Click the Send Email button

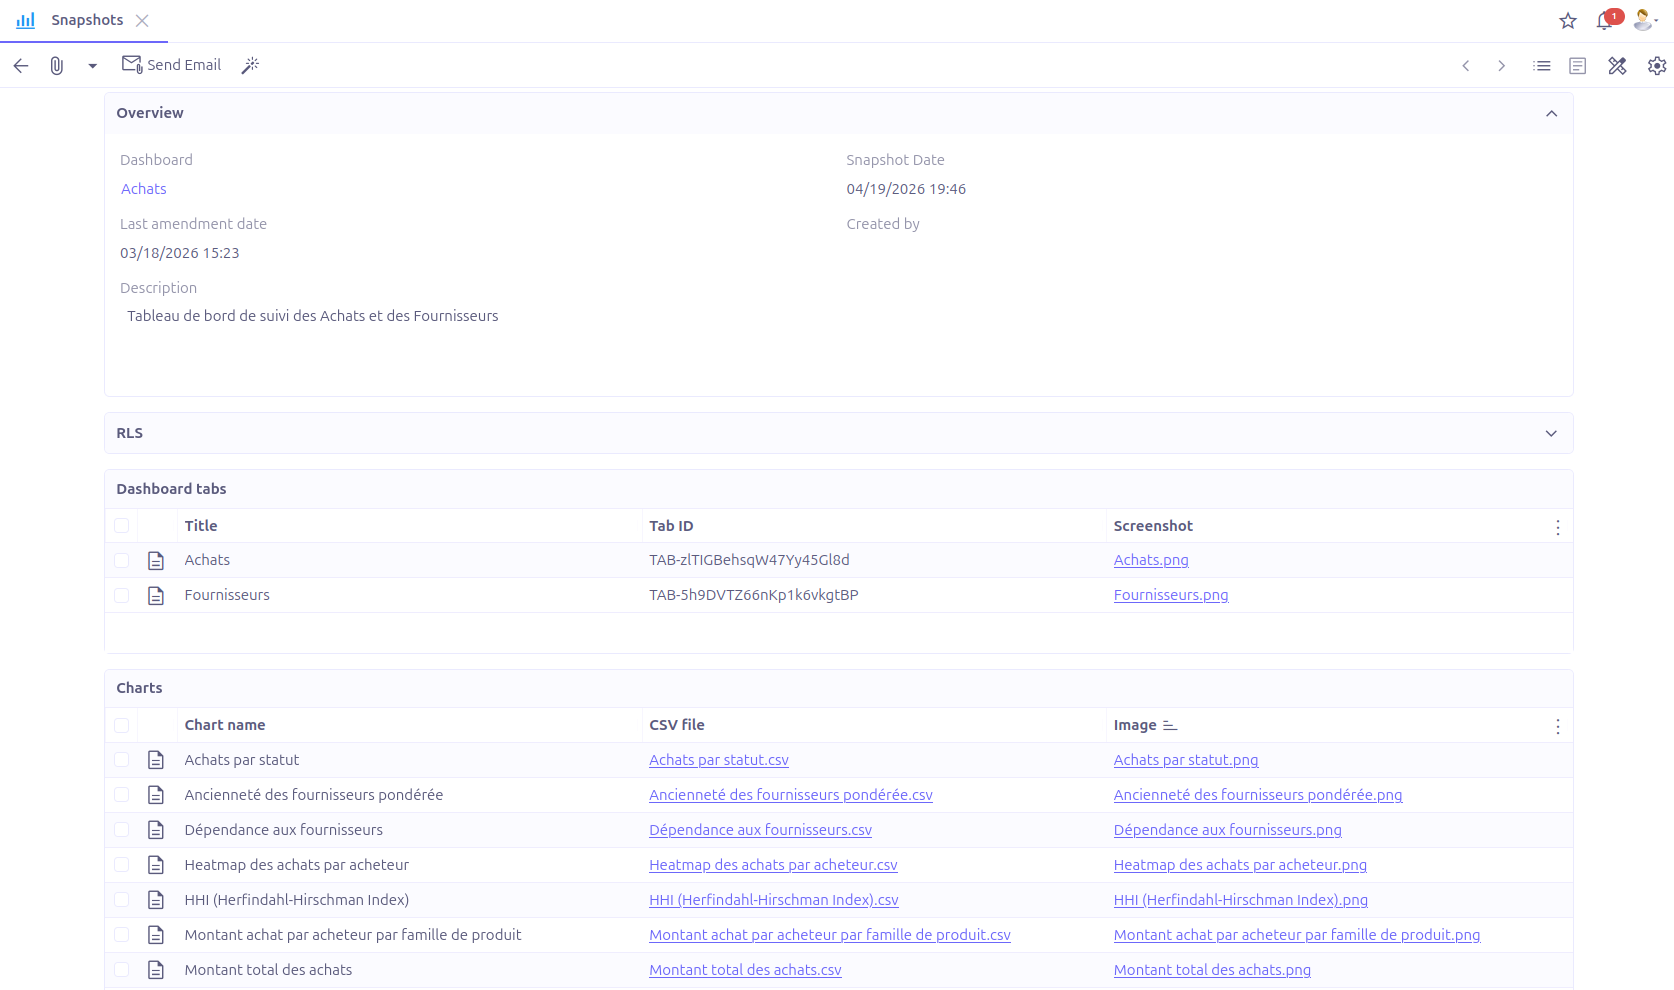coord(171,65)
